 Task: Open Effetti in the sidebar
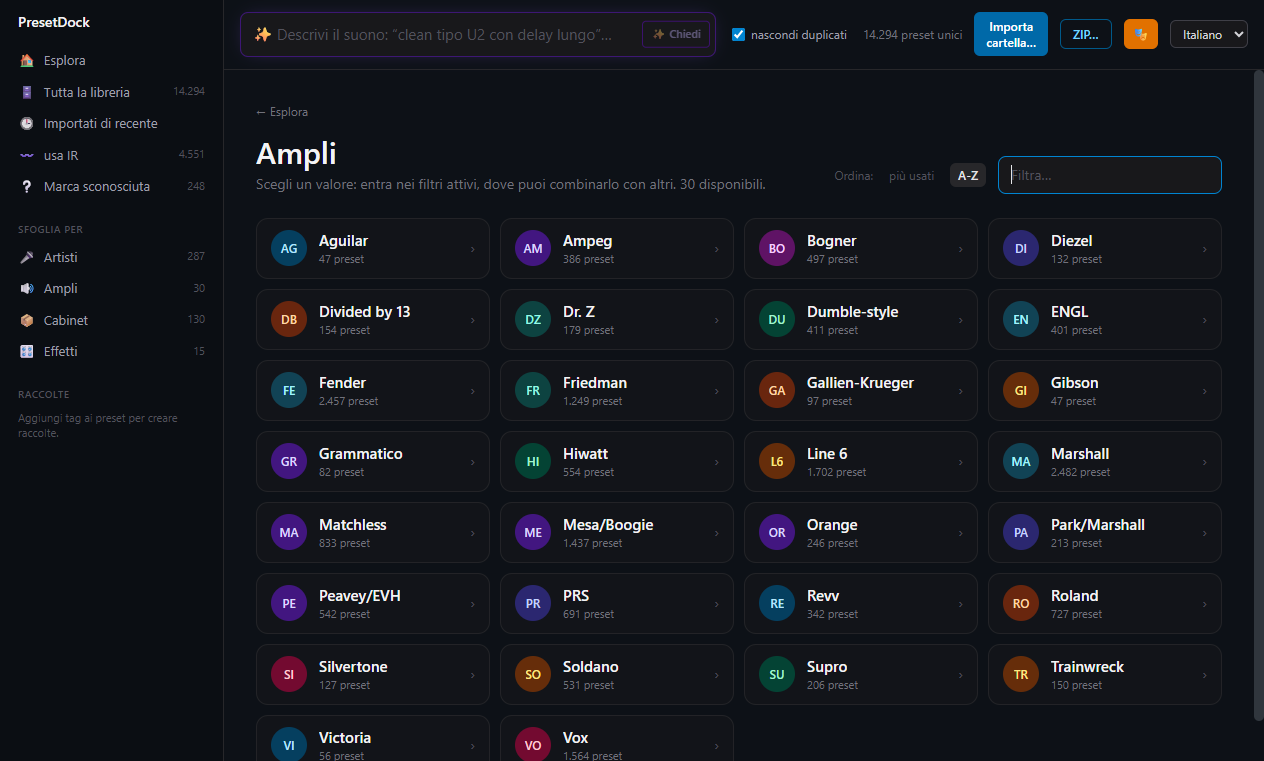coord(111,352)
